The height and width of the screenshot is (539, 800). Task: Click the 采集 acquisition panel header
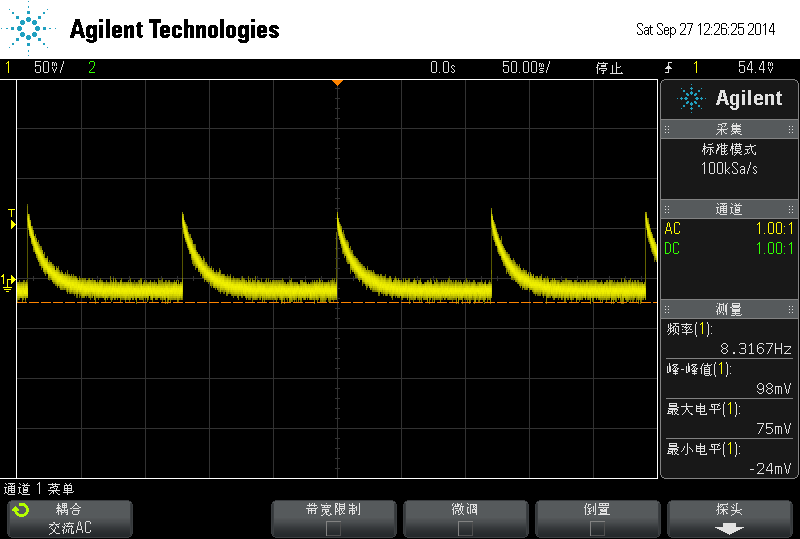729,129
